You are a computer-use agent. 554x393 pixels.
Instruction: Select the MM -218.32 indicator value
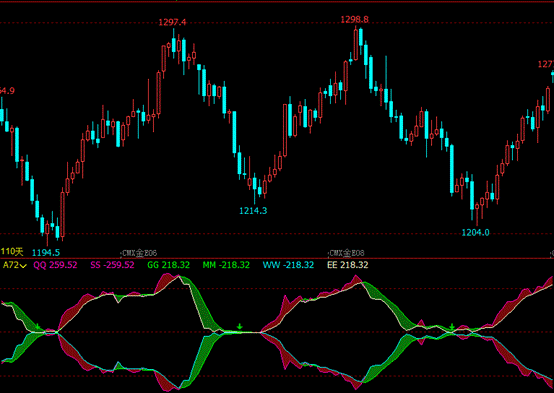click(226, 265)
